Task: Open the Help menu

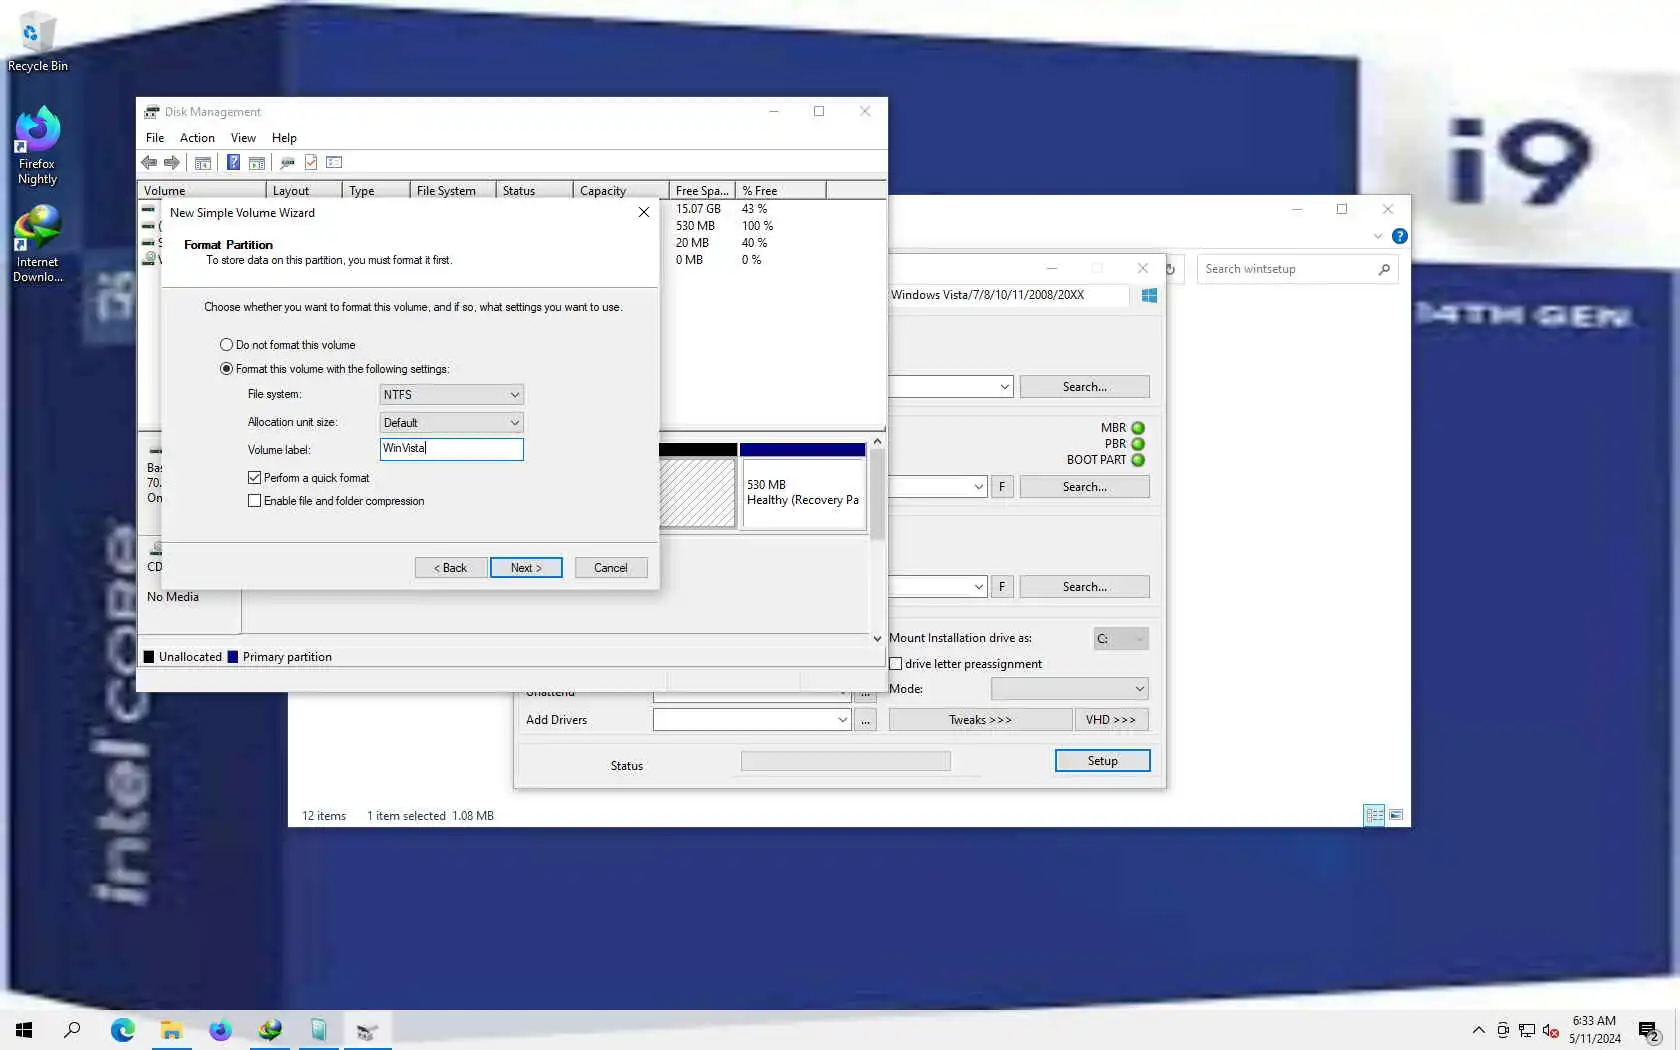Action: (284, 138)
